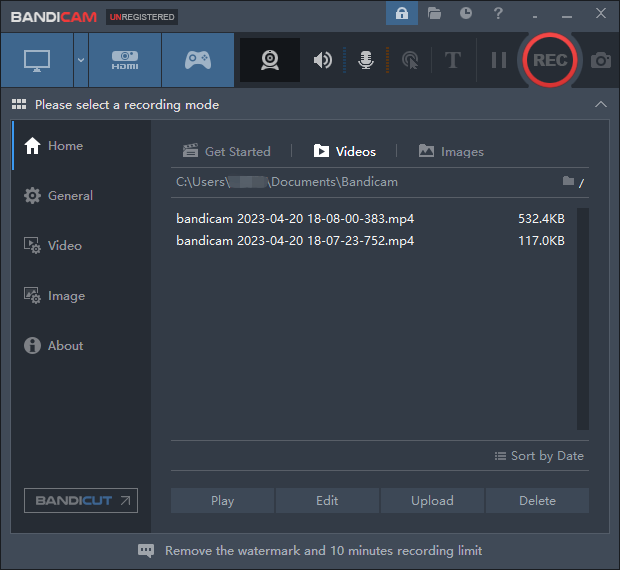This screenshot has height=570, width=620.
Task: Click the lock icon in title bar
Action: [x=402, y=13]
